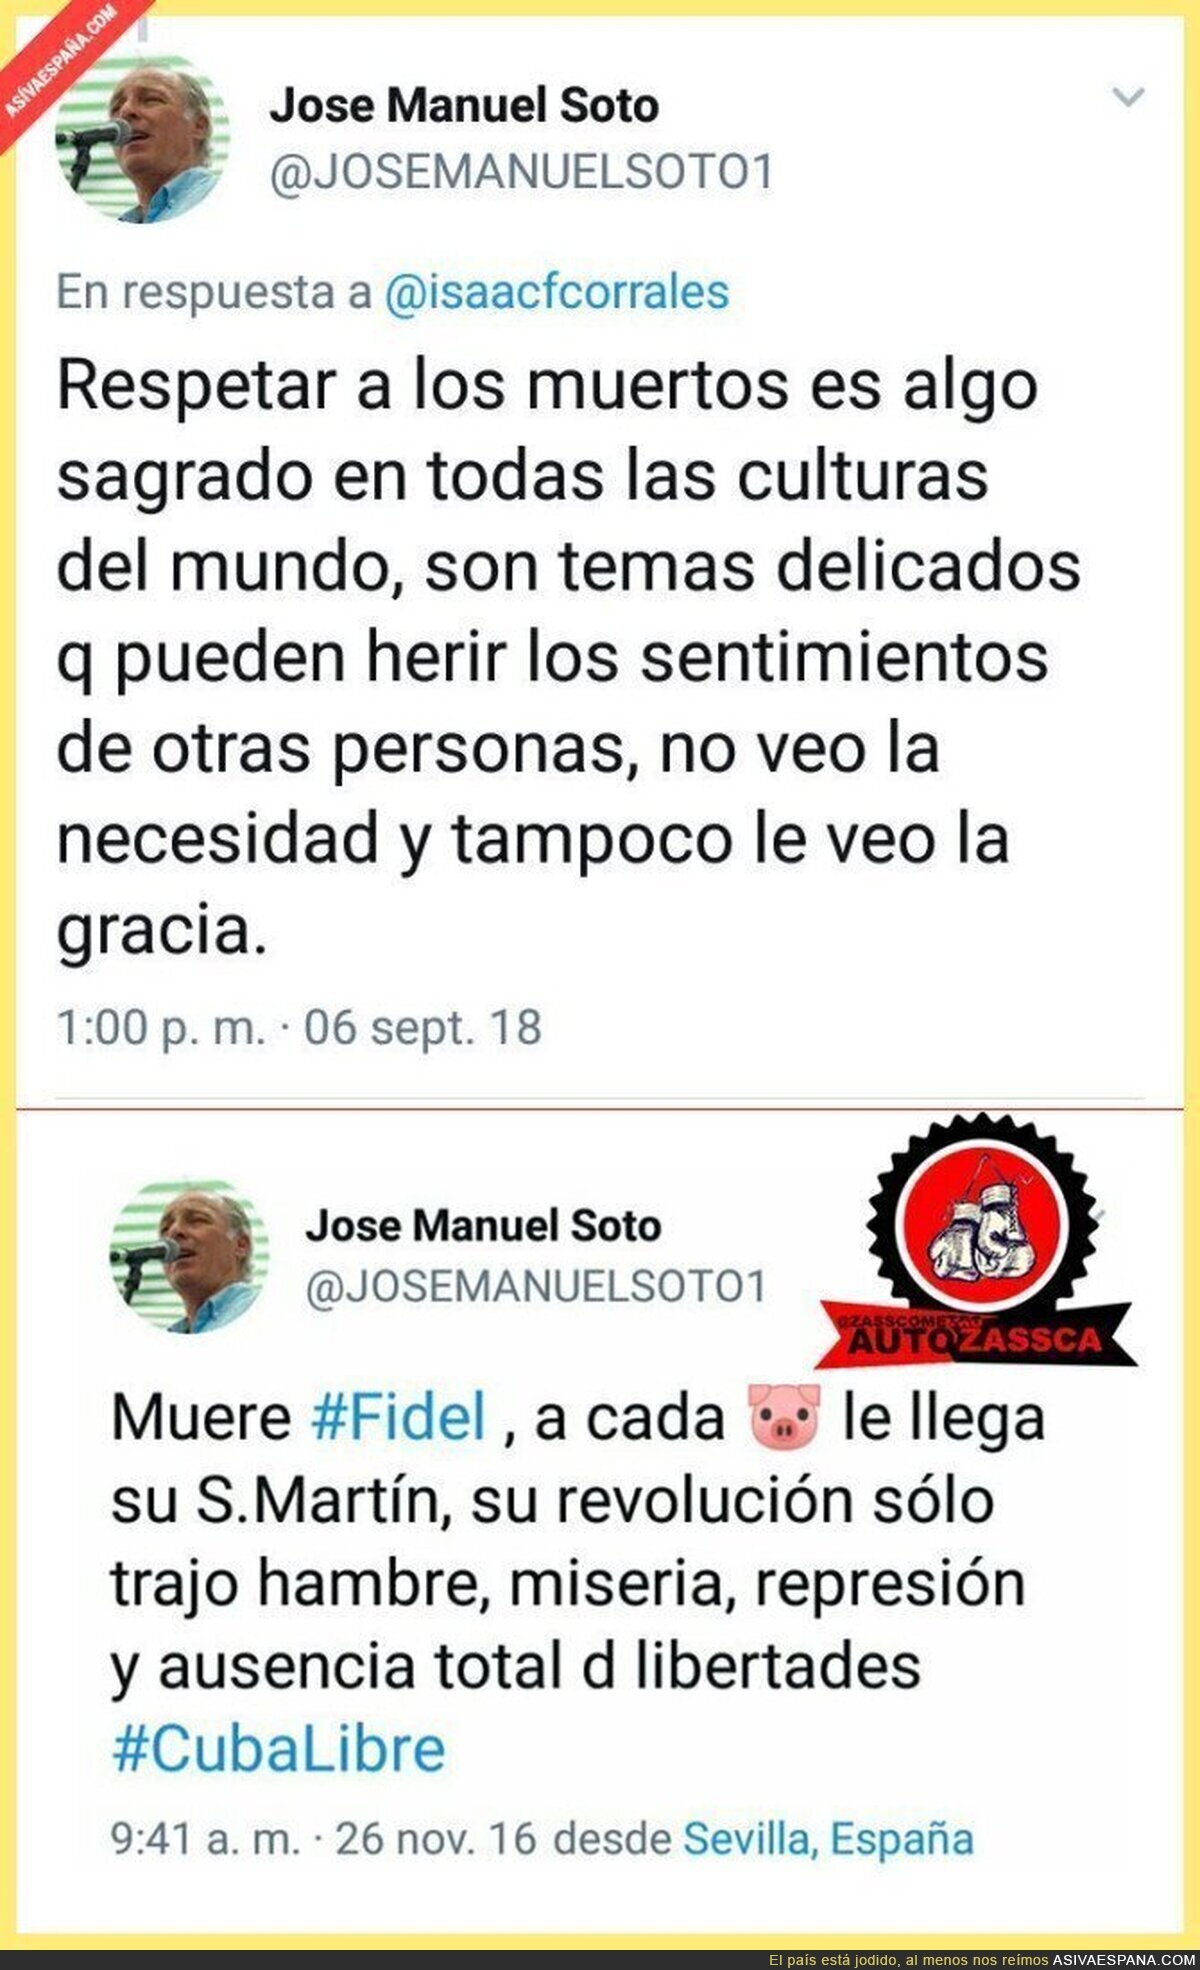Open Jose Manuel Soto's avatar in first tweet

(142, 138)
